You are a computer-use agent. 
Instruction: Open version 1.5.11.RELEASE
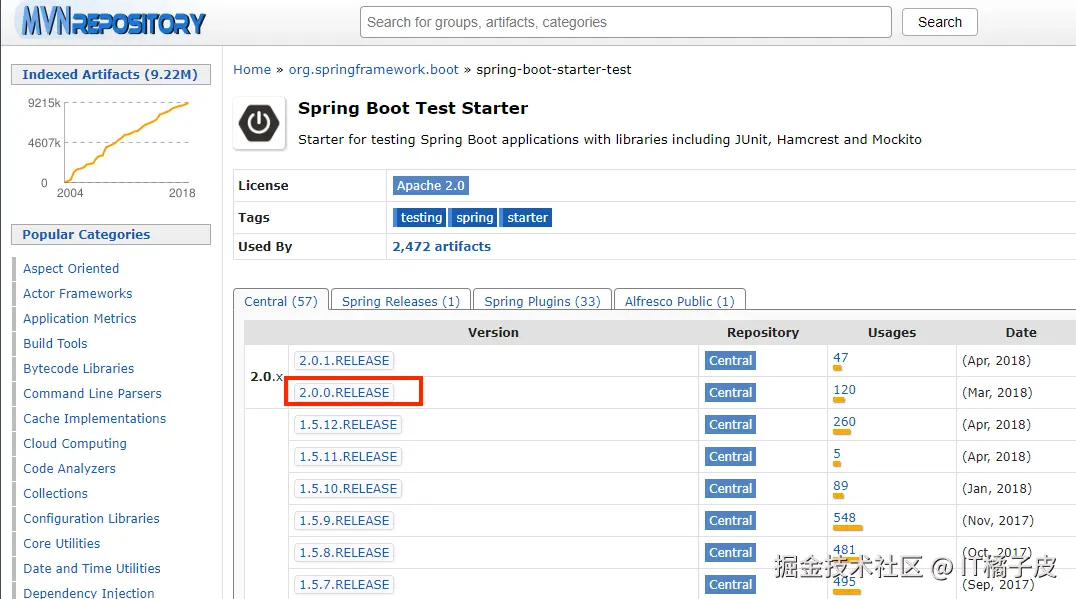point(348,457)
